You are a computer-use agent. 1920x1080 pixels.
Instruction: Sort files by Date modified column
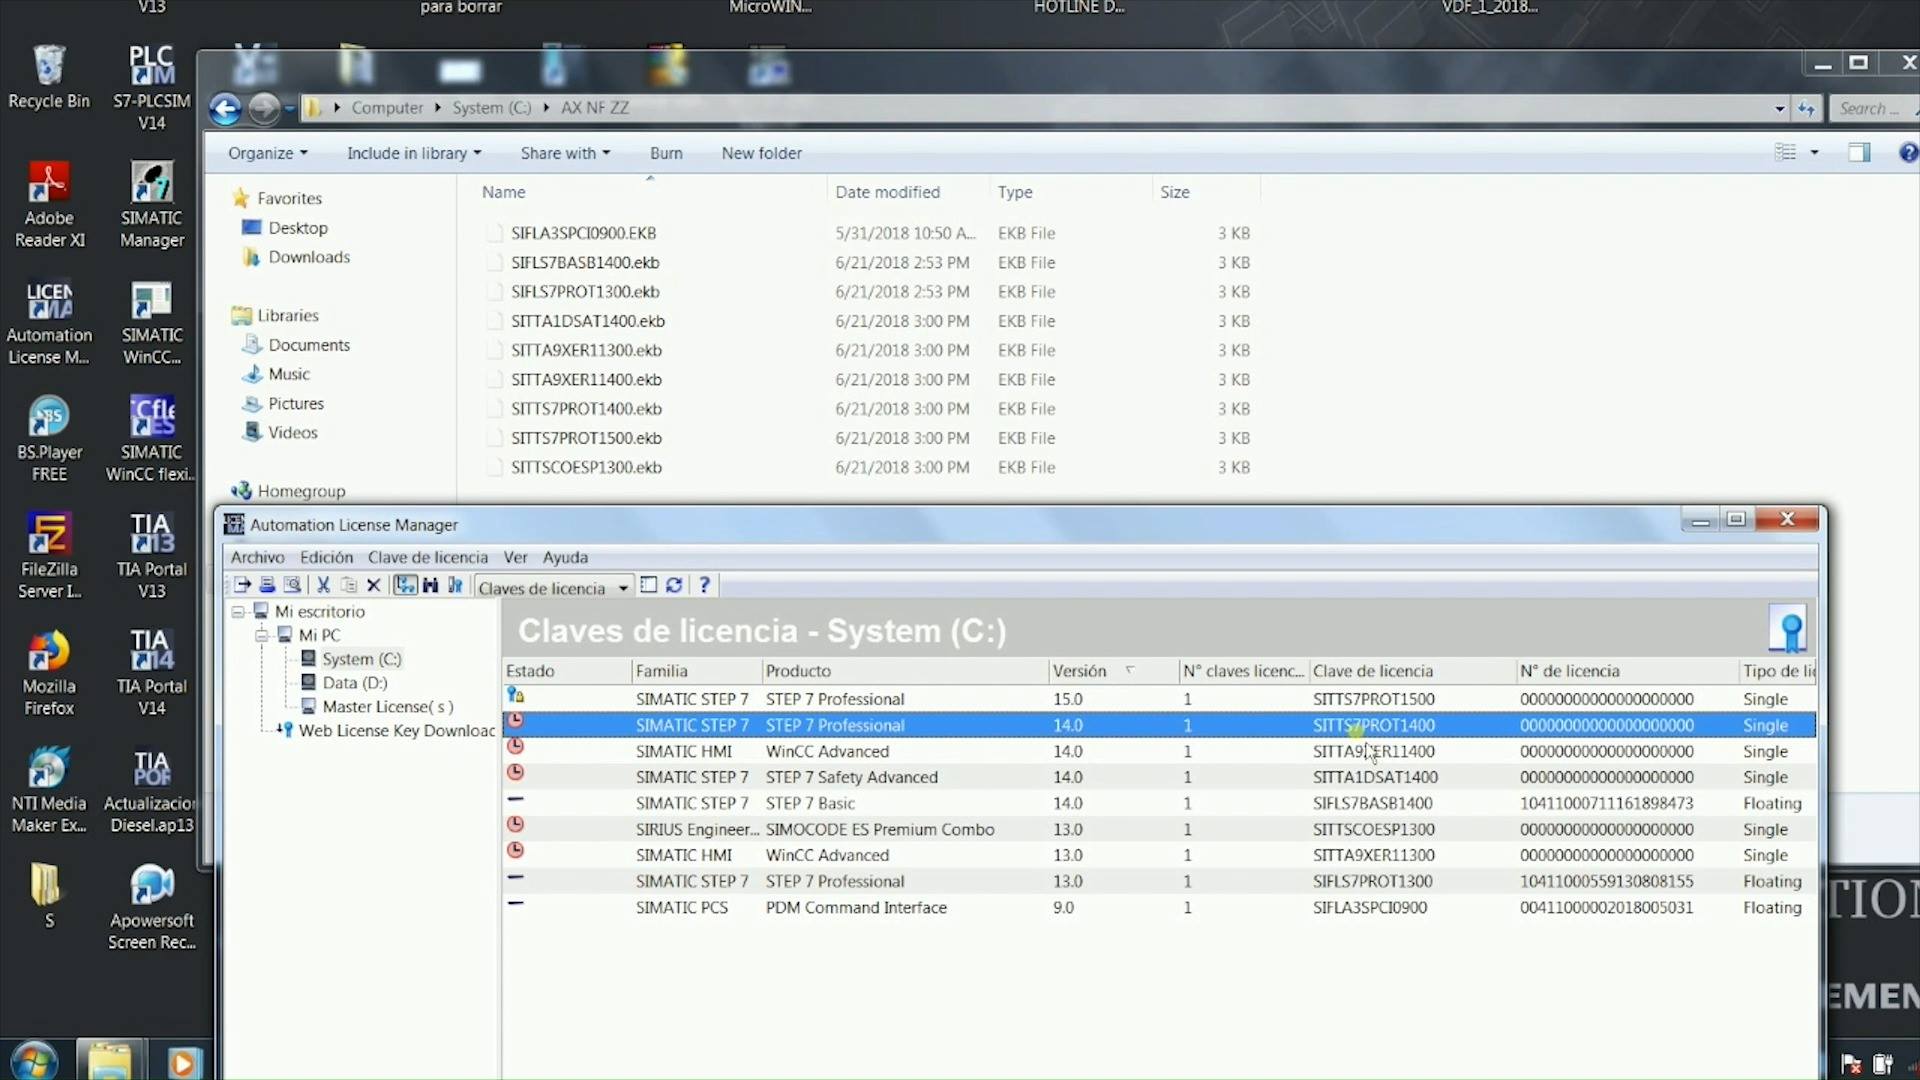click(908, 192)
